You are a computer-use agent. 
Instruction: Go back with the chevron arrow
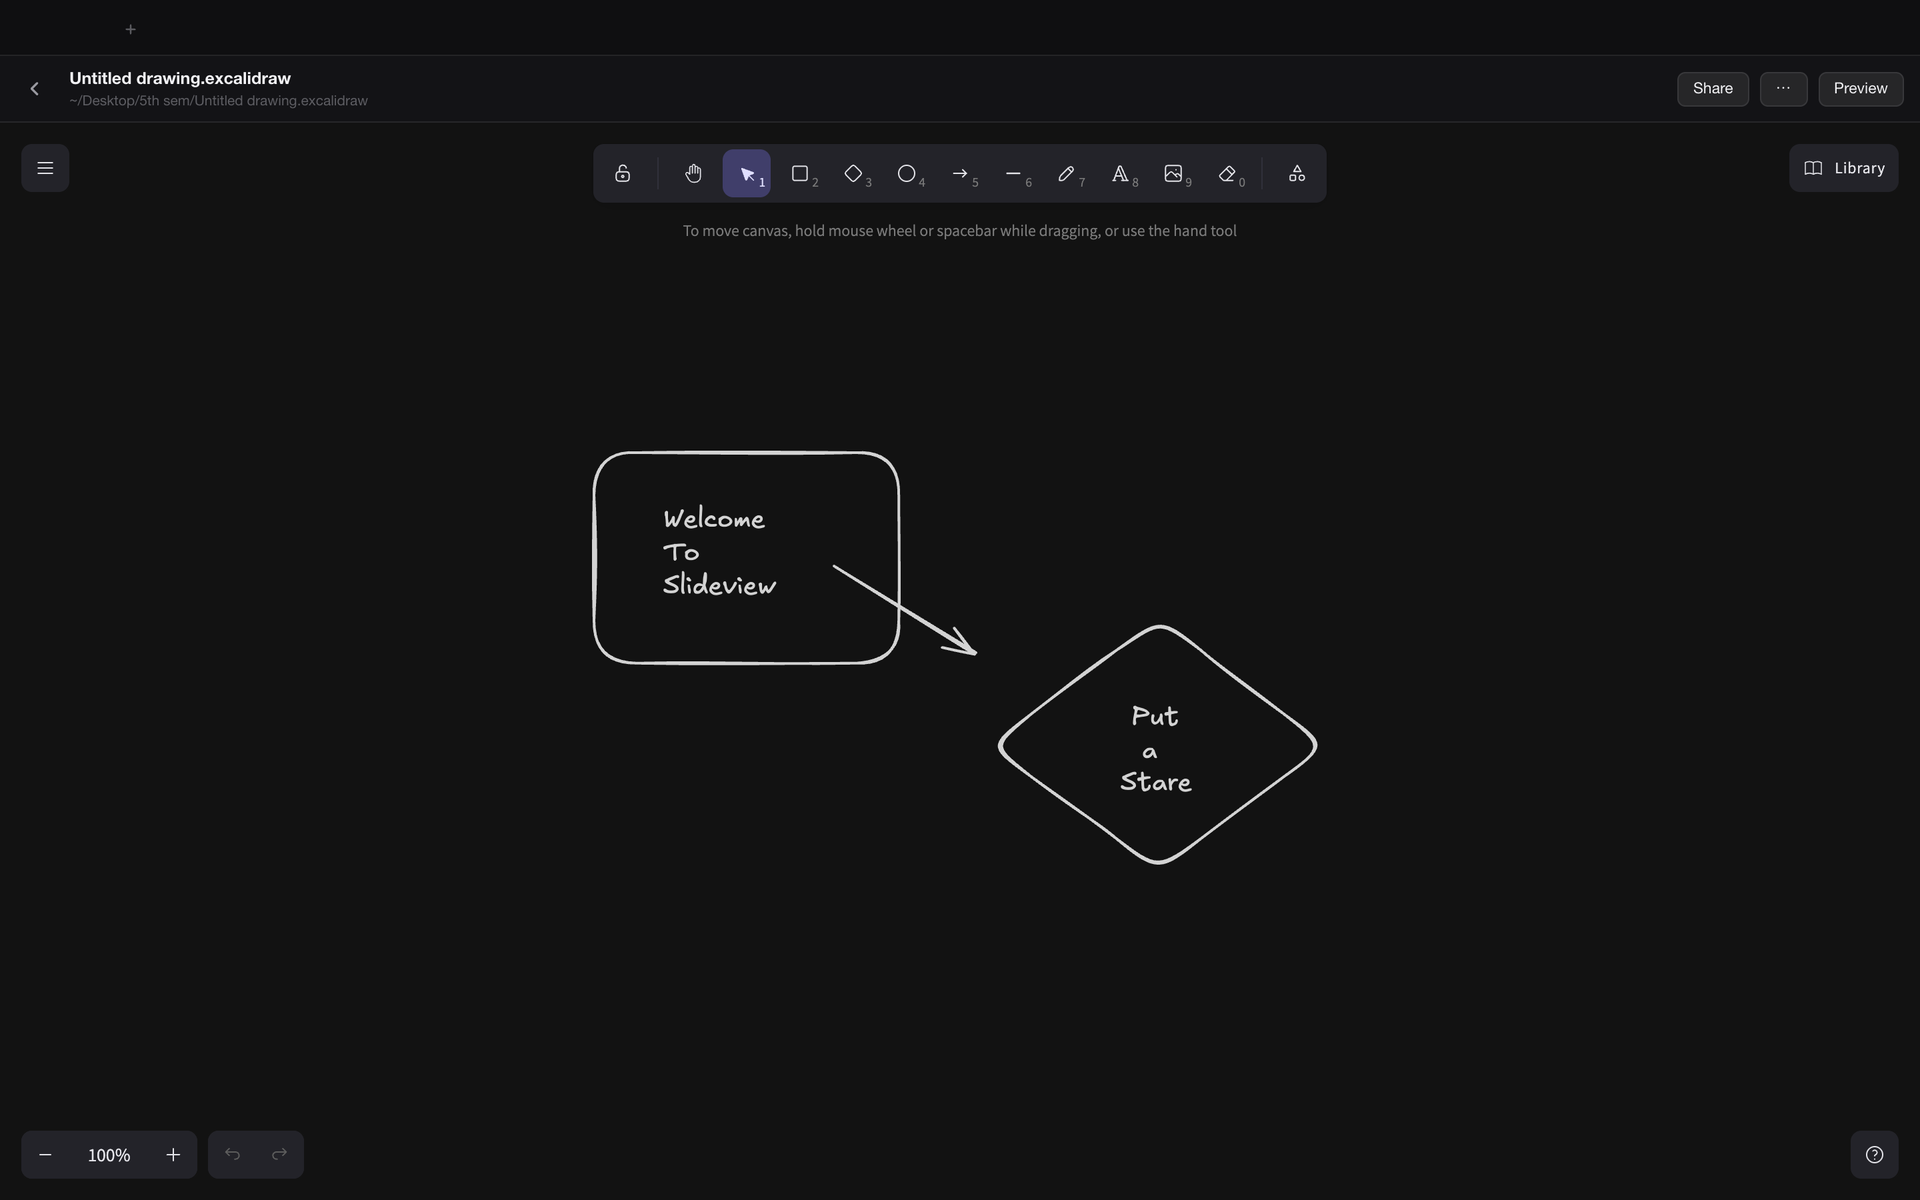coord(35,89)
